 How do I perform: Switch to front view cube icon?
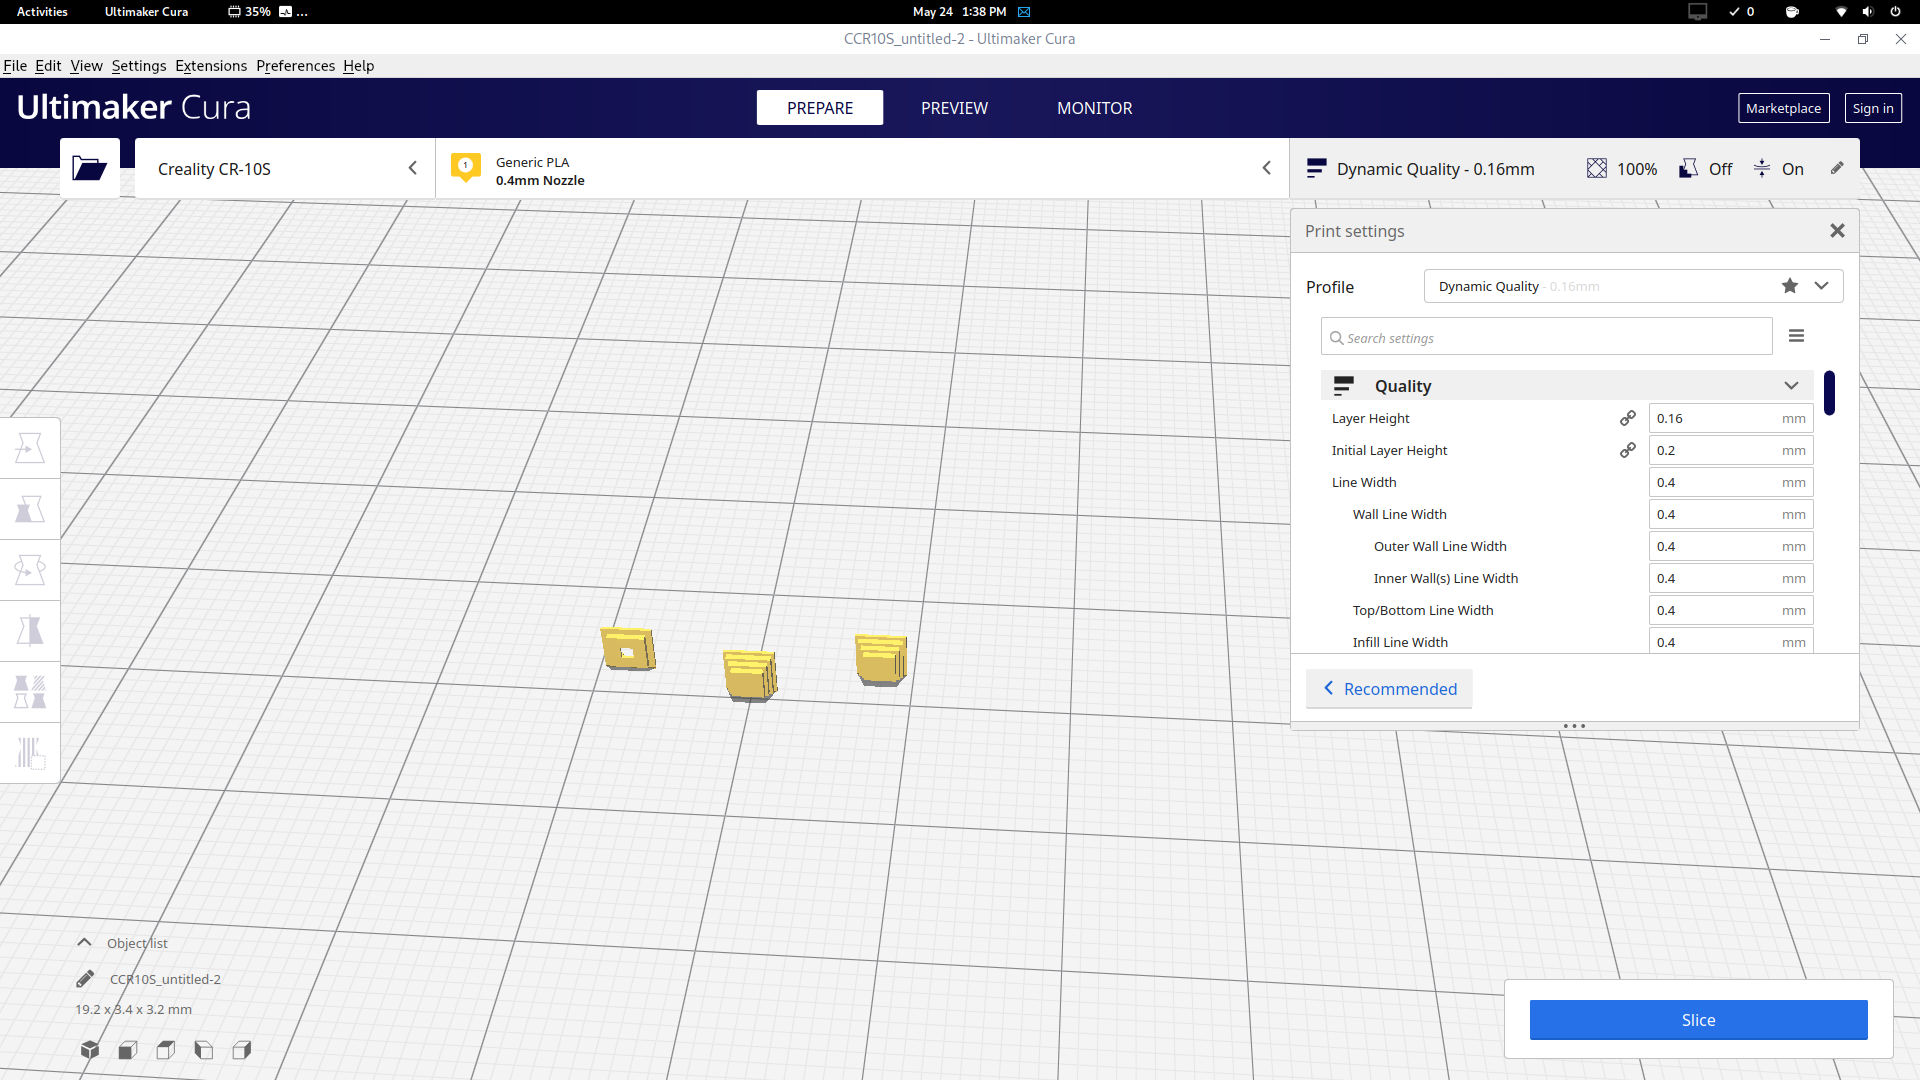[128, 1050]
